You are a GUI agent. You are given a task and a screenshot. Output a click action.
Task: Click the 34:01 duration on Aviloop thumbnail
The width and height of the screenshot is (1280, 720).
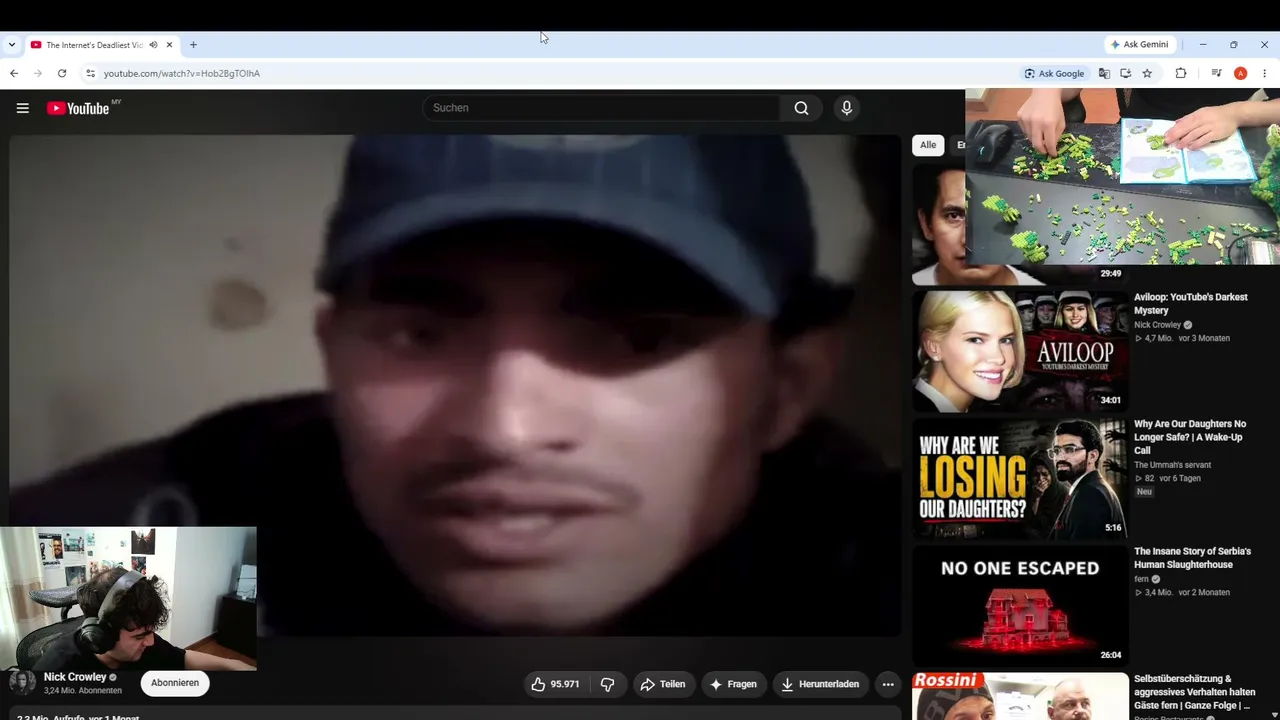1110,400
